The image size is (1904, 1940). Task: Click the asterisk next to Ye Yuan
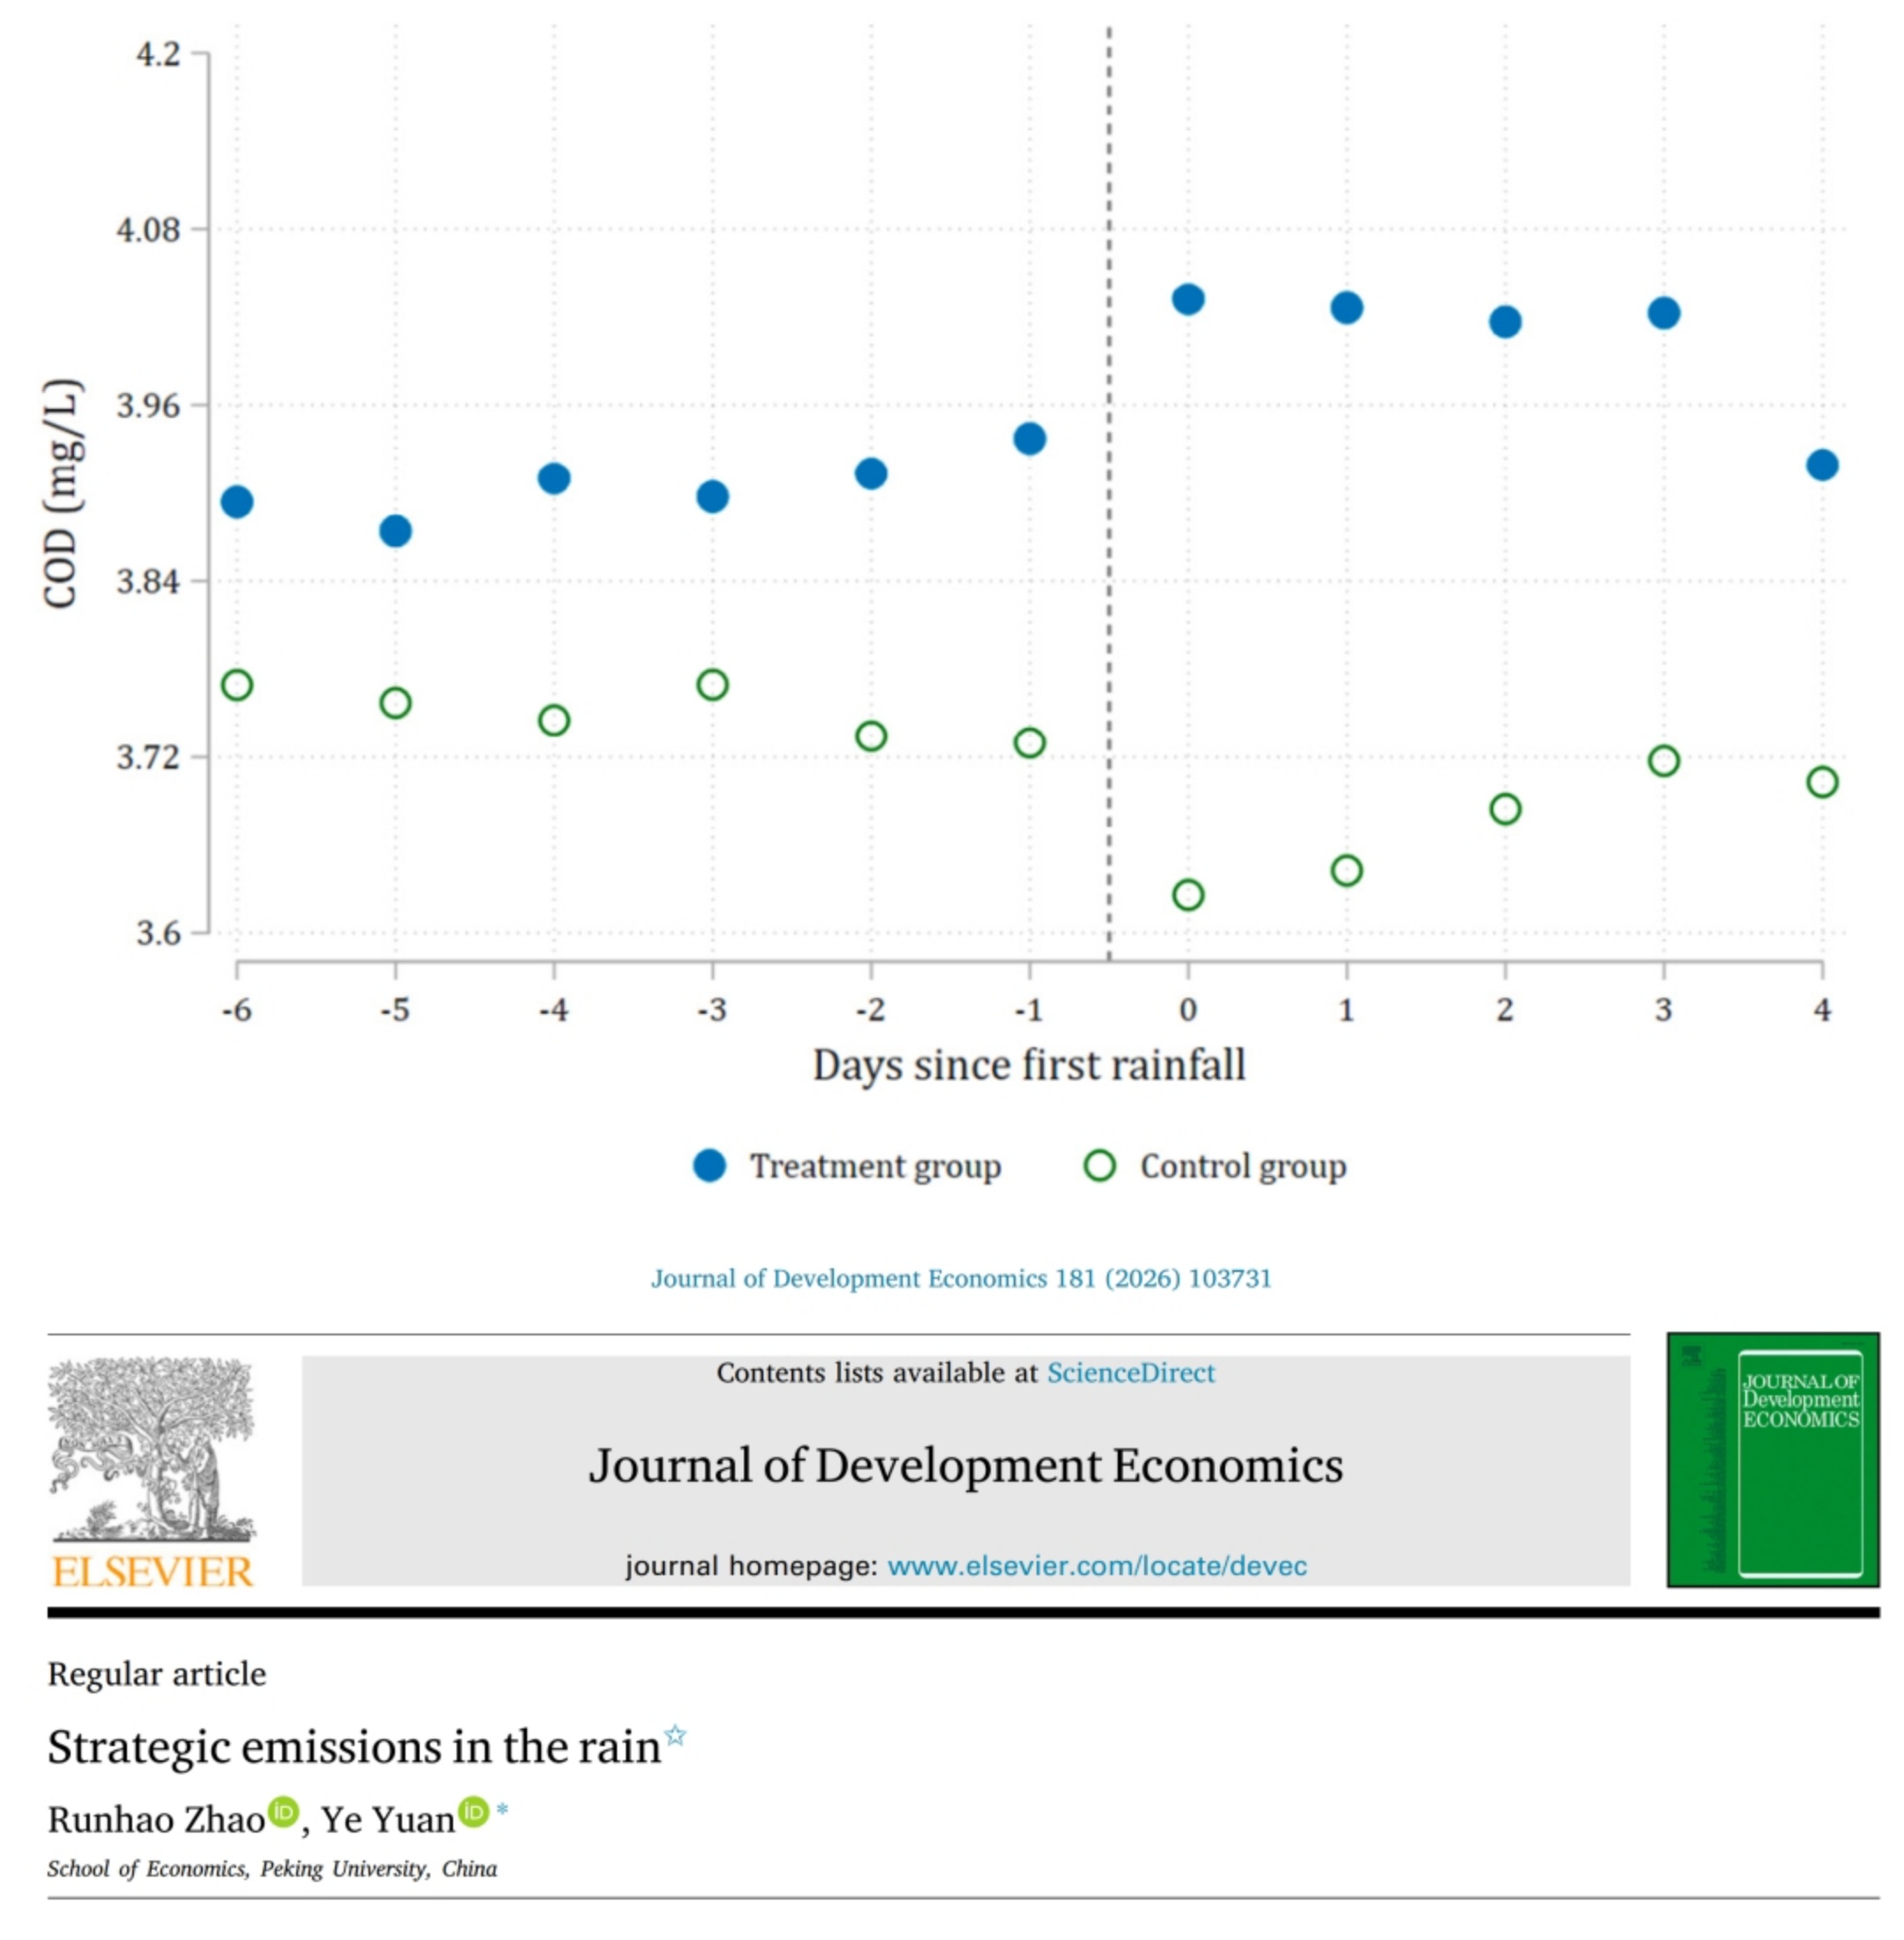[502, 1810]
